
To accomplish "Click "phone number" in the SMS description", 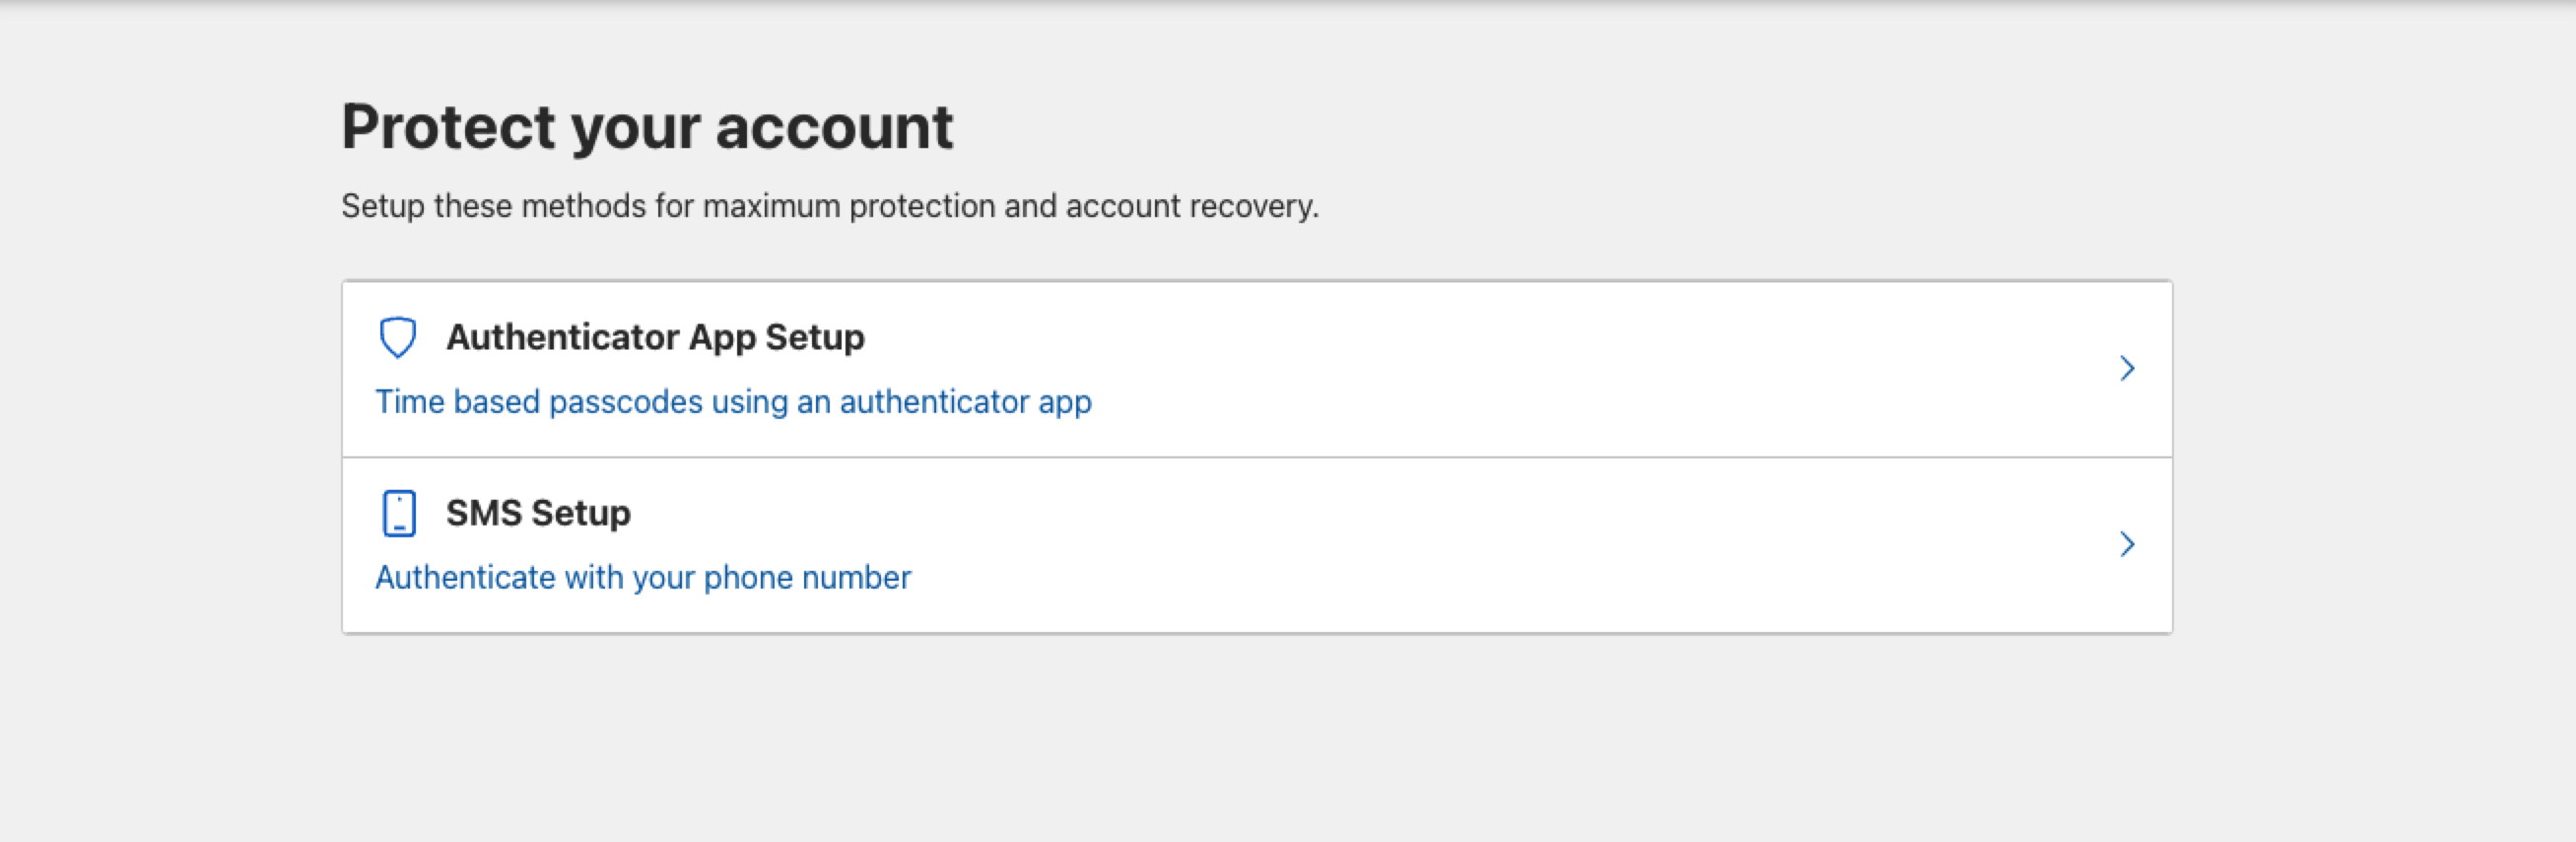I will tap(807, 578).
